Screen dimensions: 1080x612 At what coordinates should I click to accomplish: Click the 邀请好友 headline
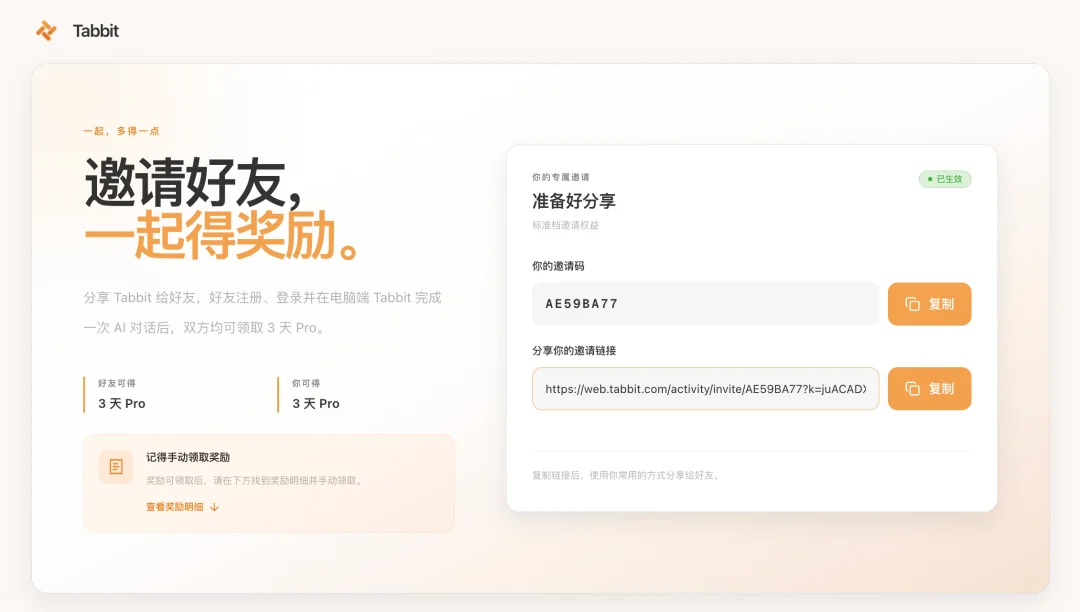(x=193, y=183)
